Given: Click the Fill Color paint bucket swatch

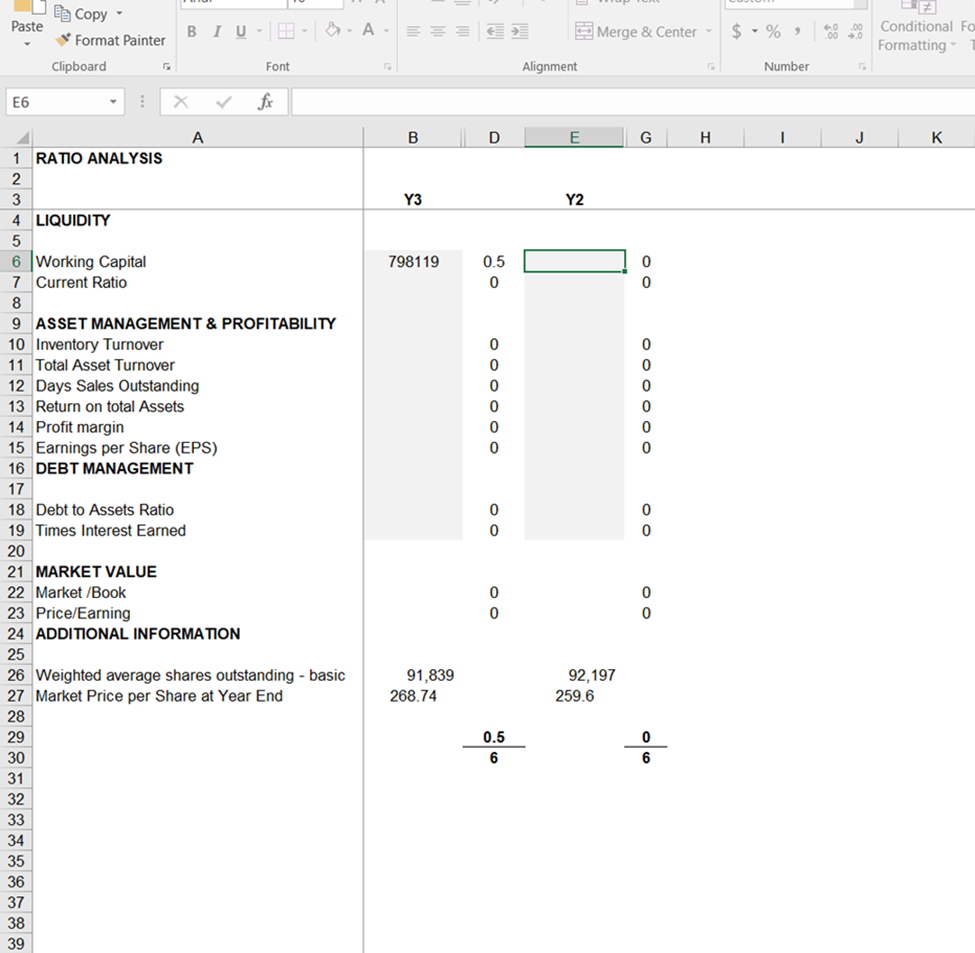Looking at the screenshot, I should [x=332, y=31].
